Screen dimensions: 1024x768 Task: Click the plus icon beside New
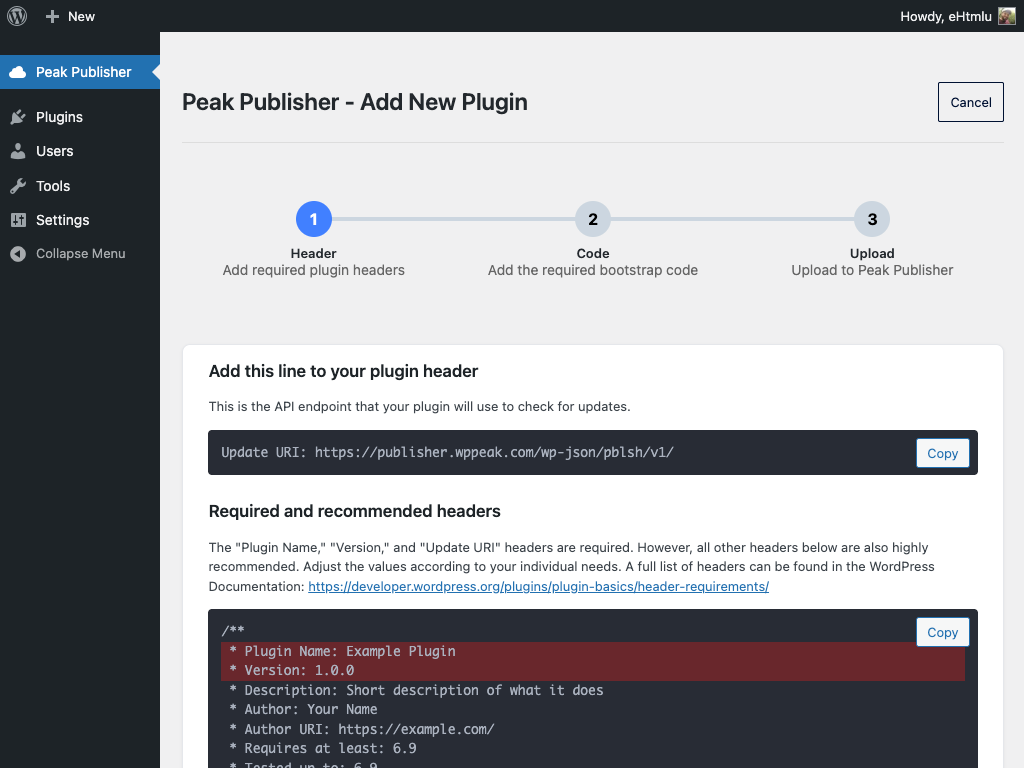(53, 16)
